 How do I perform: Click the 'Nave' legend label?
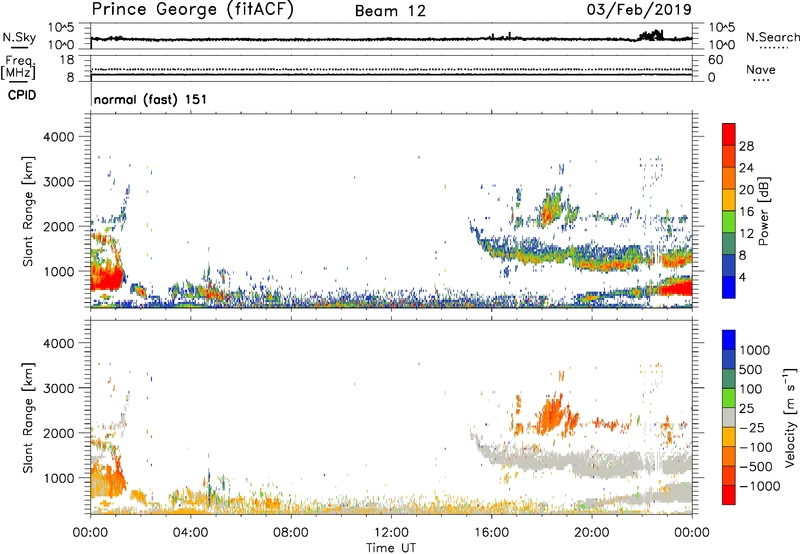tap(760, 70)
